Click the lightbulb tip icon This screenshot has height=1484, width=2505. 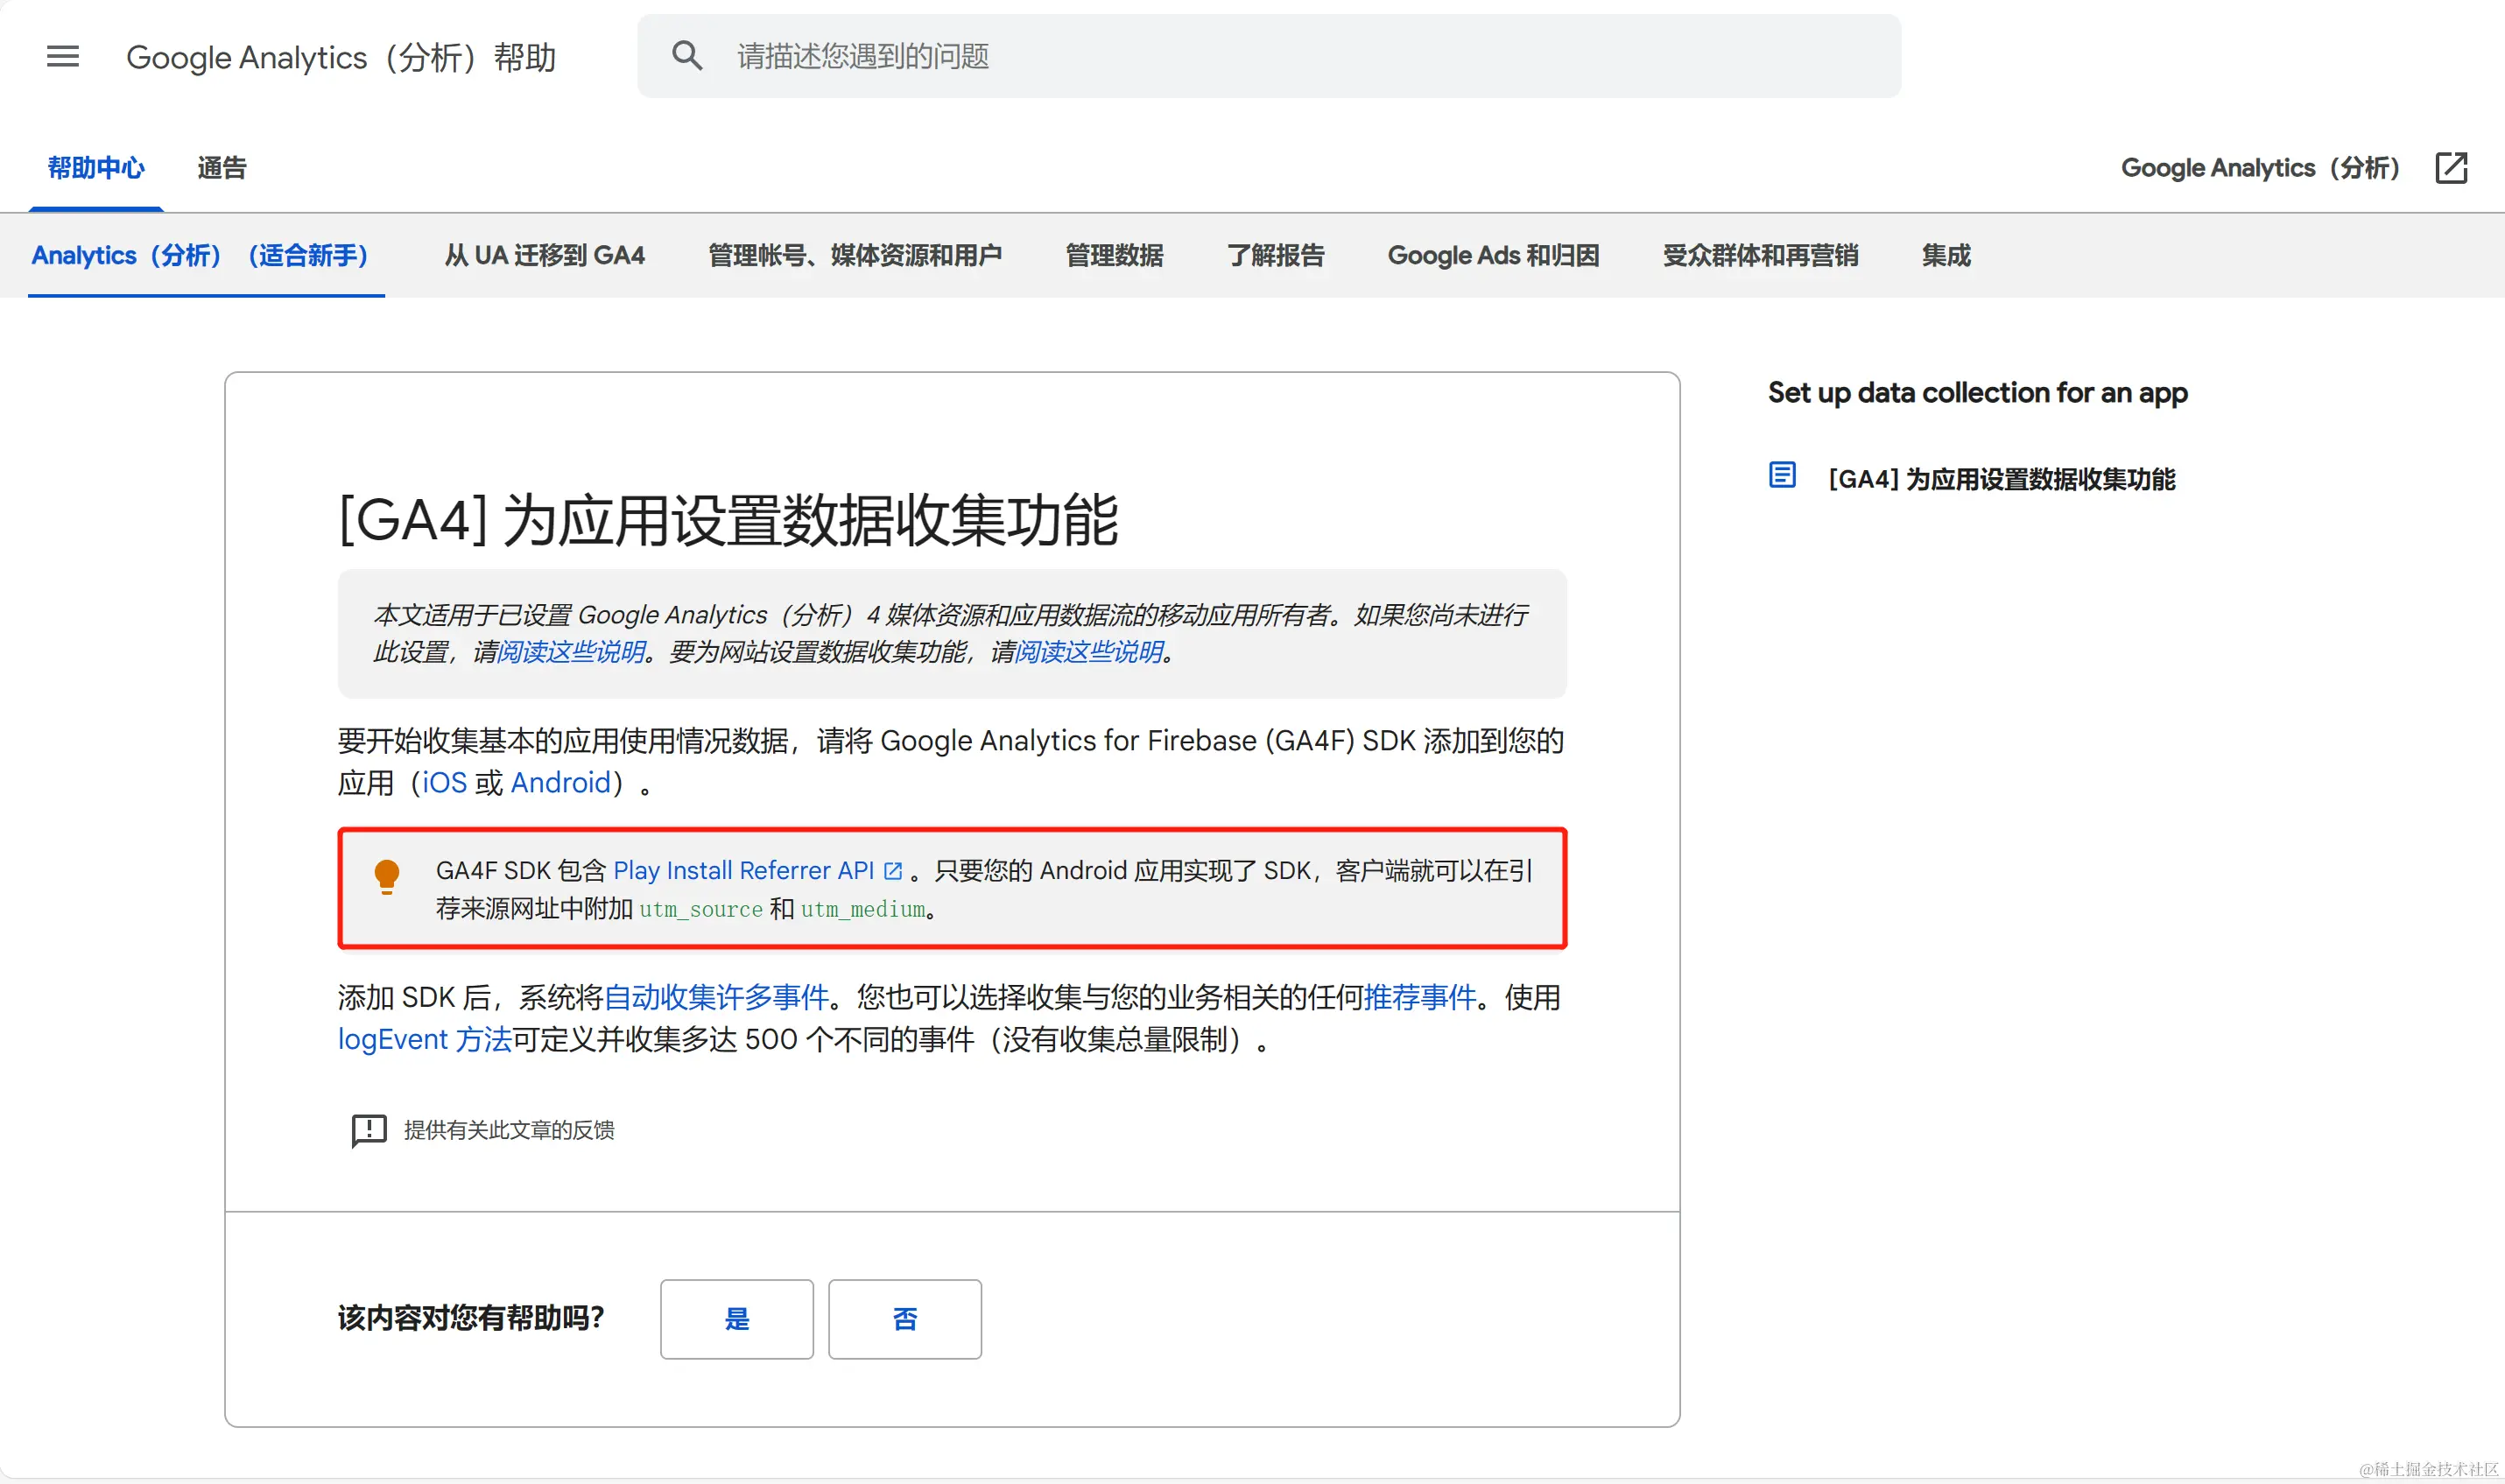(x=387, y=876)
